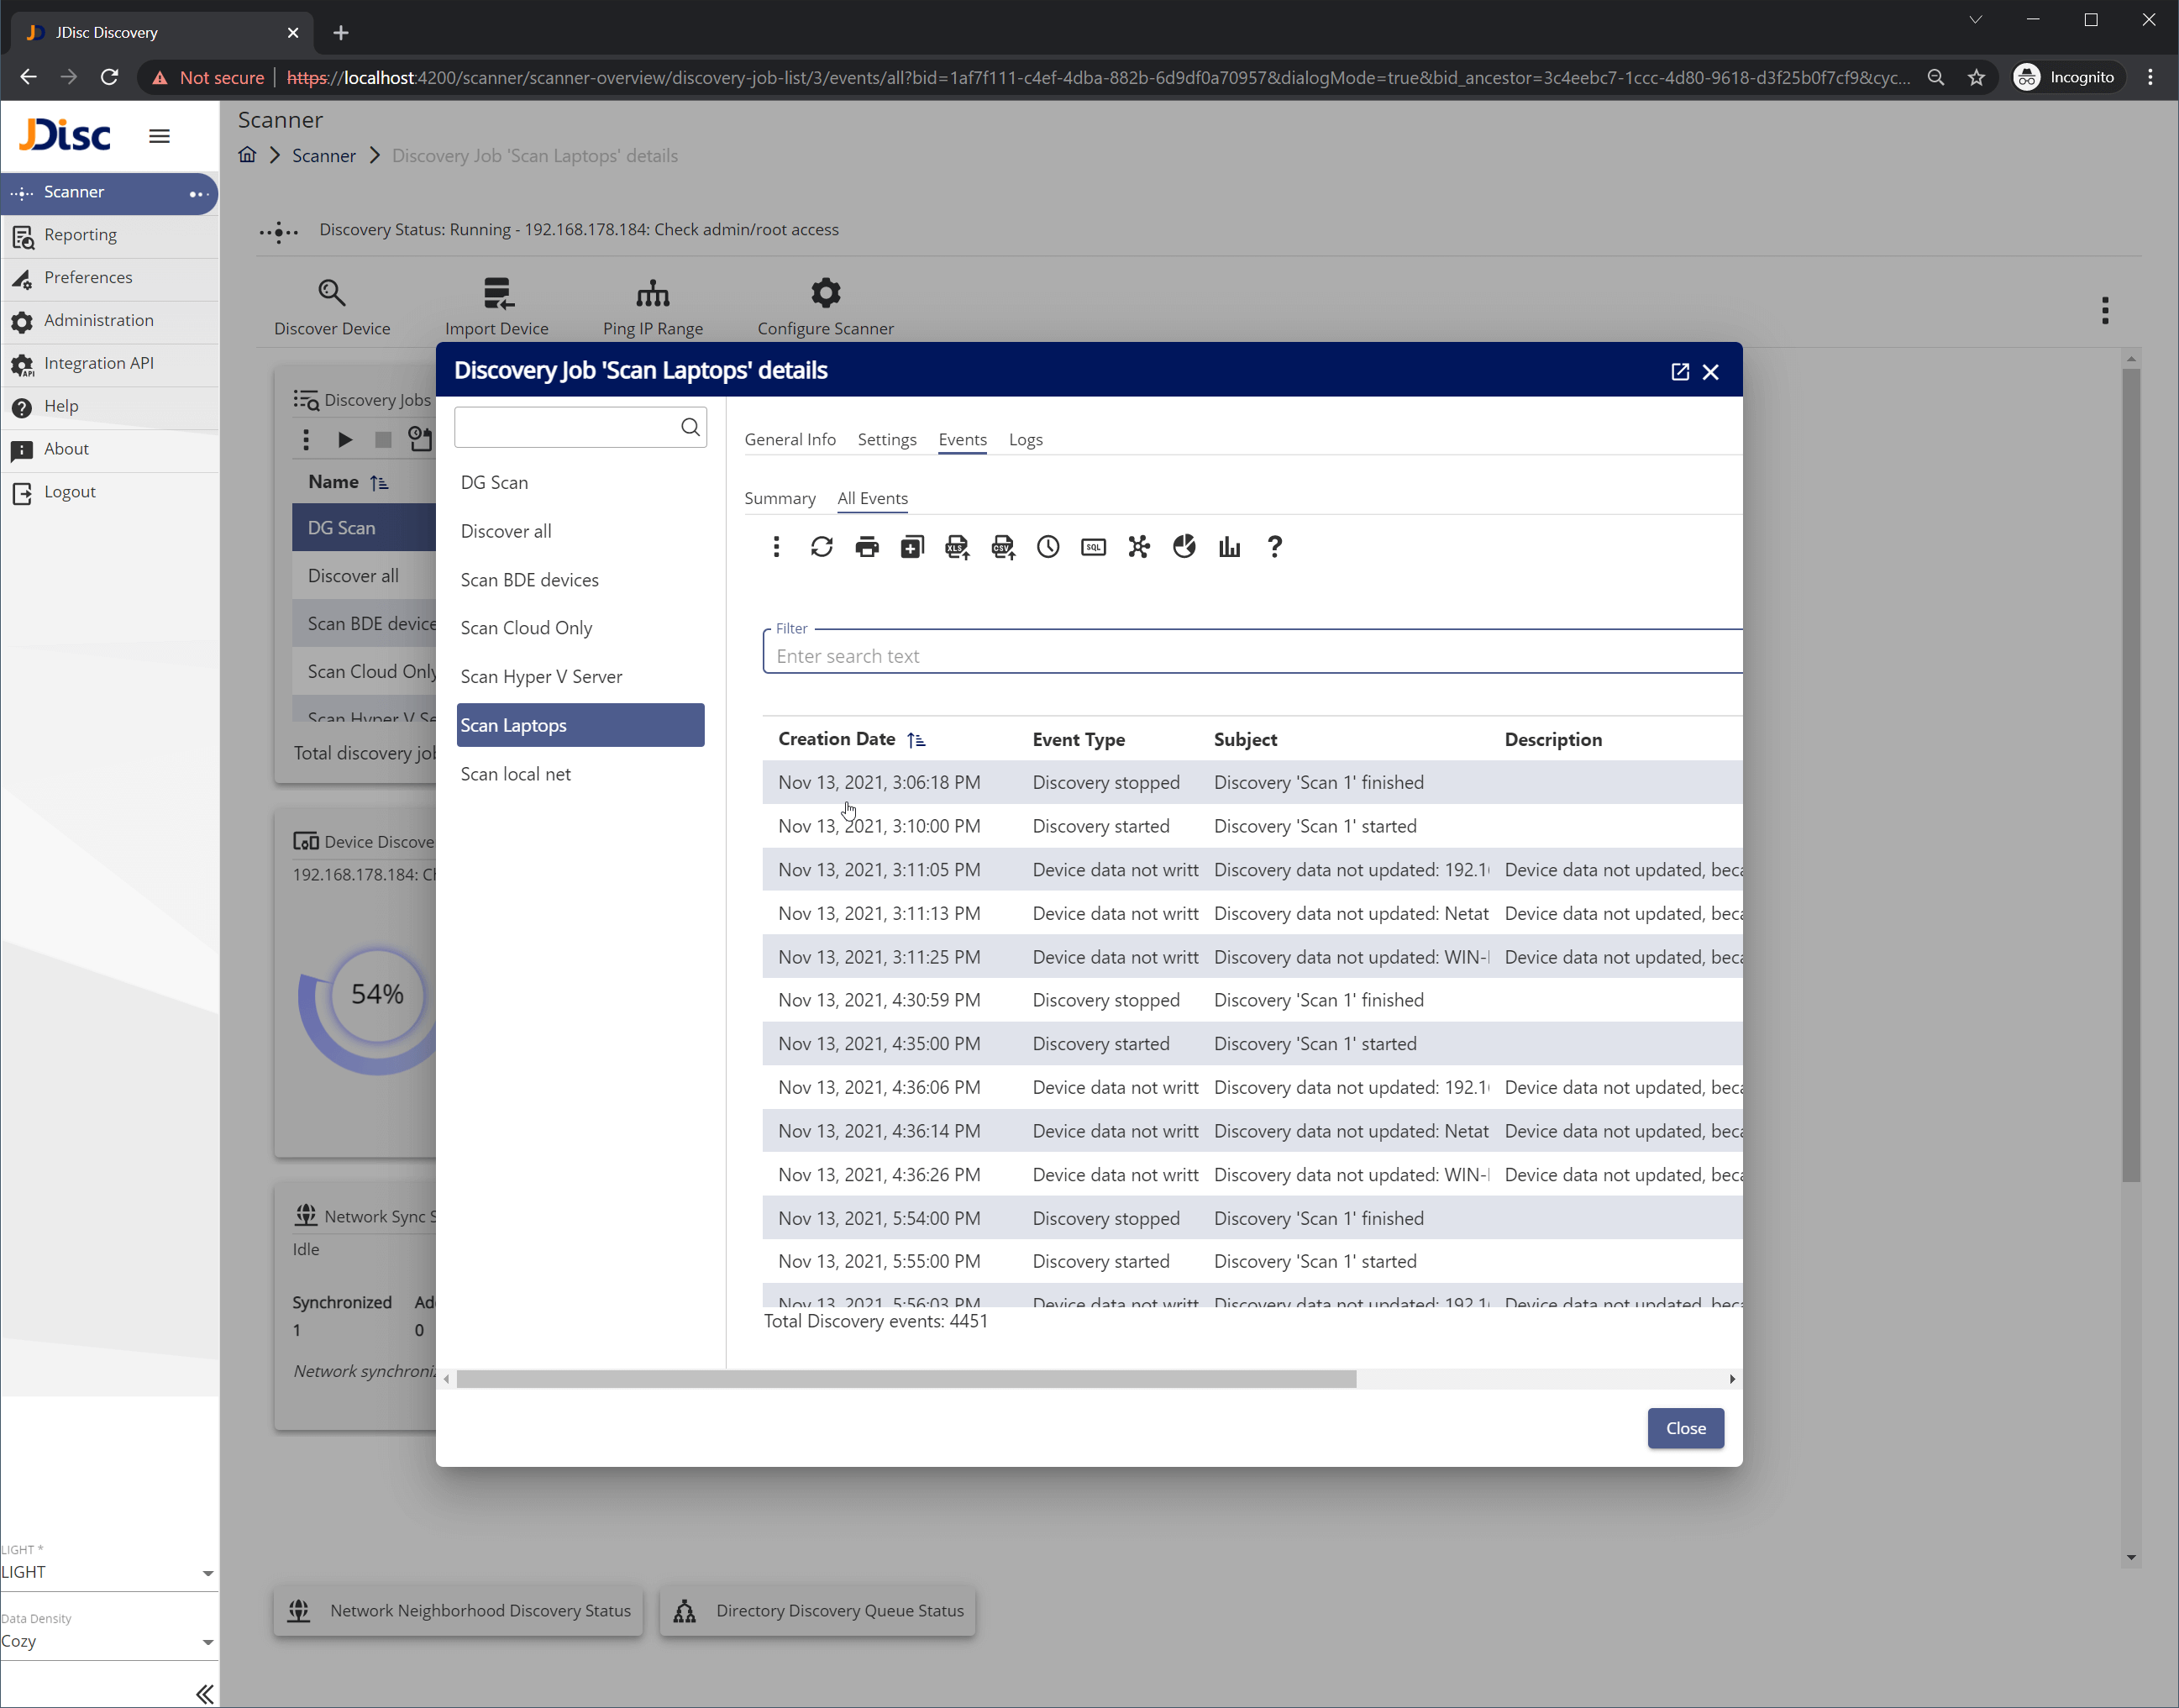Open Network Neighborhood Discovery Status
Screen dimensions: 2179x1708
point(457,1610)
